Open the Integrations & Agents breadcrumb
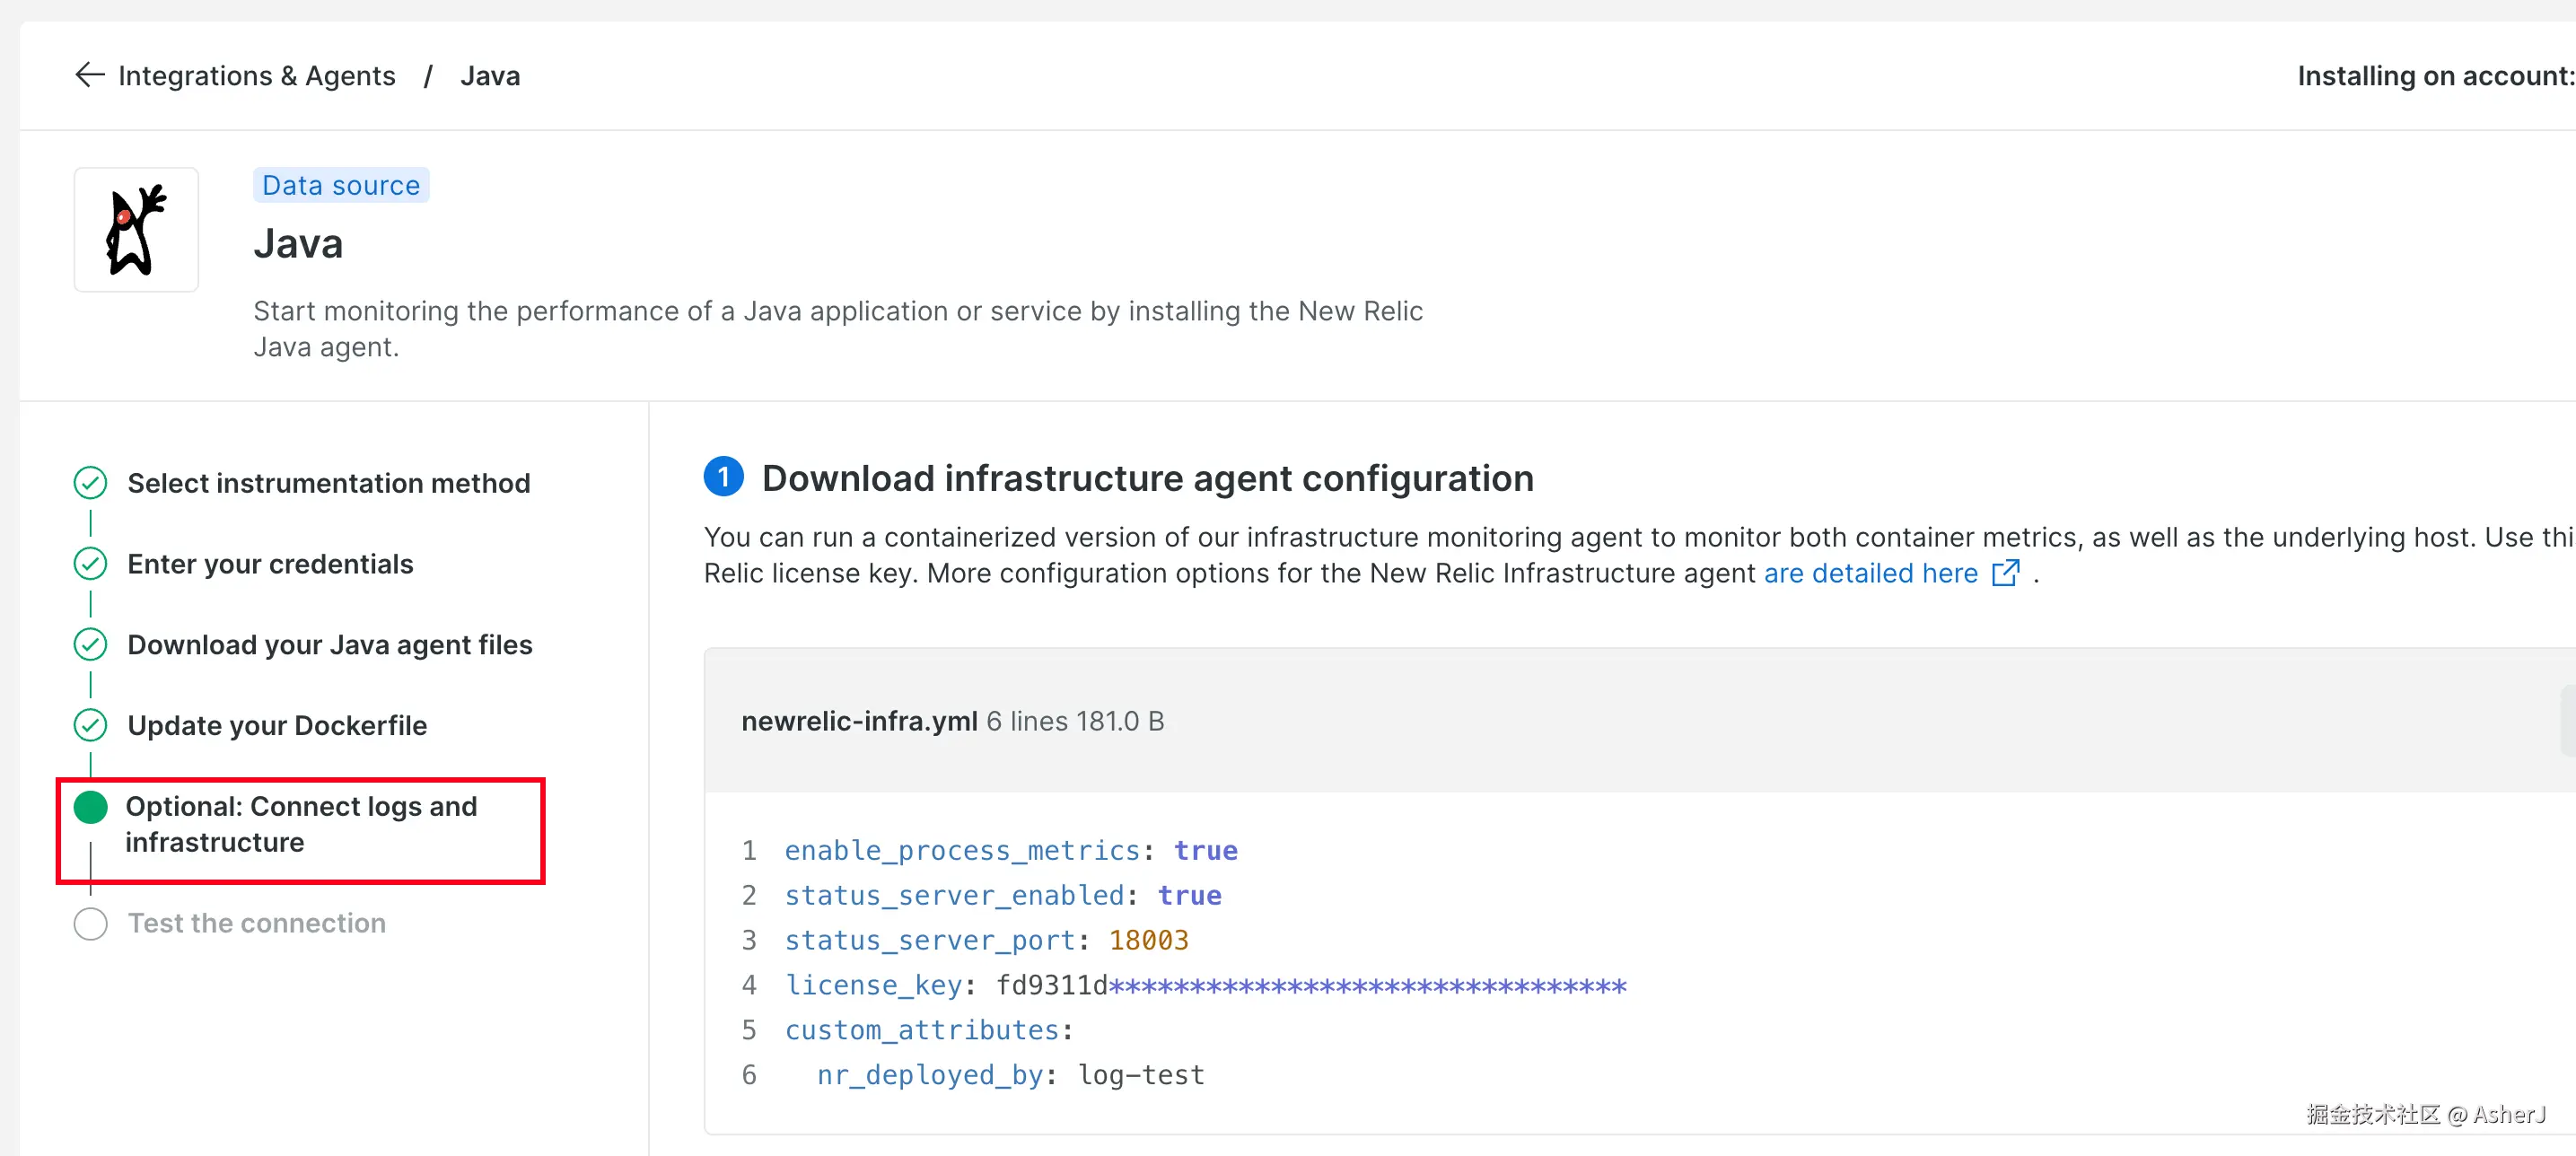 [x=257, y=76]
